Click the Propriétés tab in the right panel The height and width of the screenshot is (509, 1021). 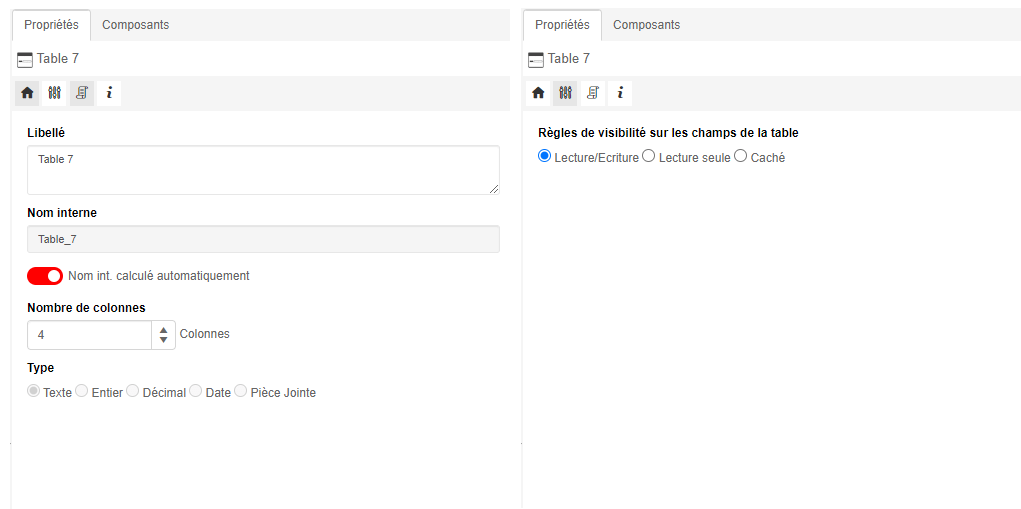coord(562,25)
